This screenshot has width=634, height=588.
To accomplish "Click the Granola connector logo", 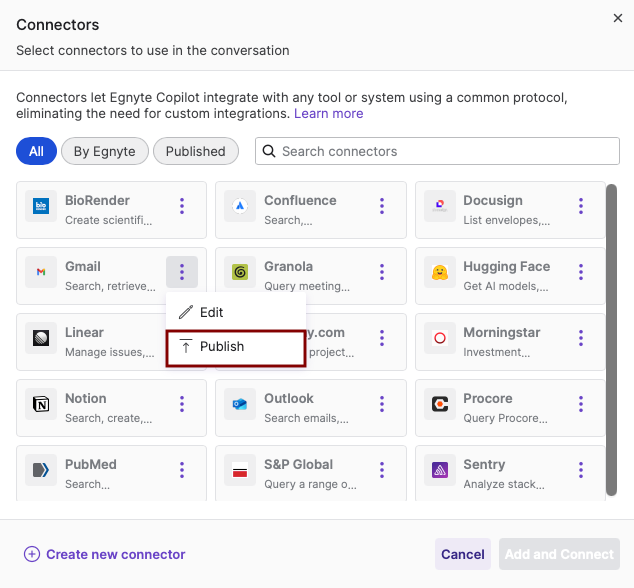I will tap(240, 272).
